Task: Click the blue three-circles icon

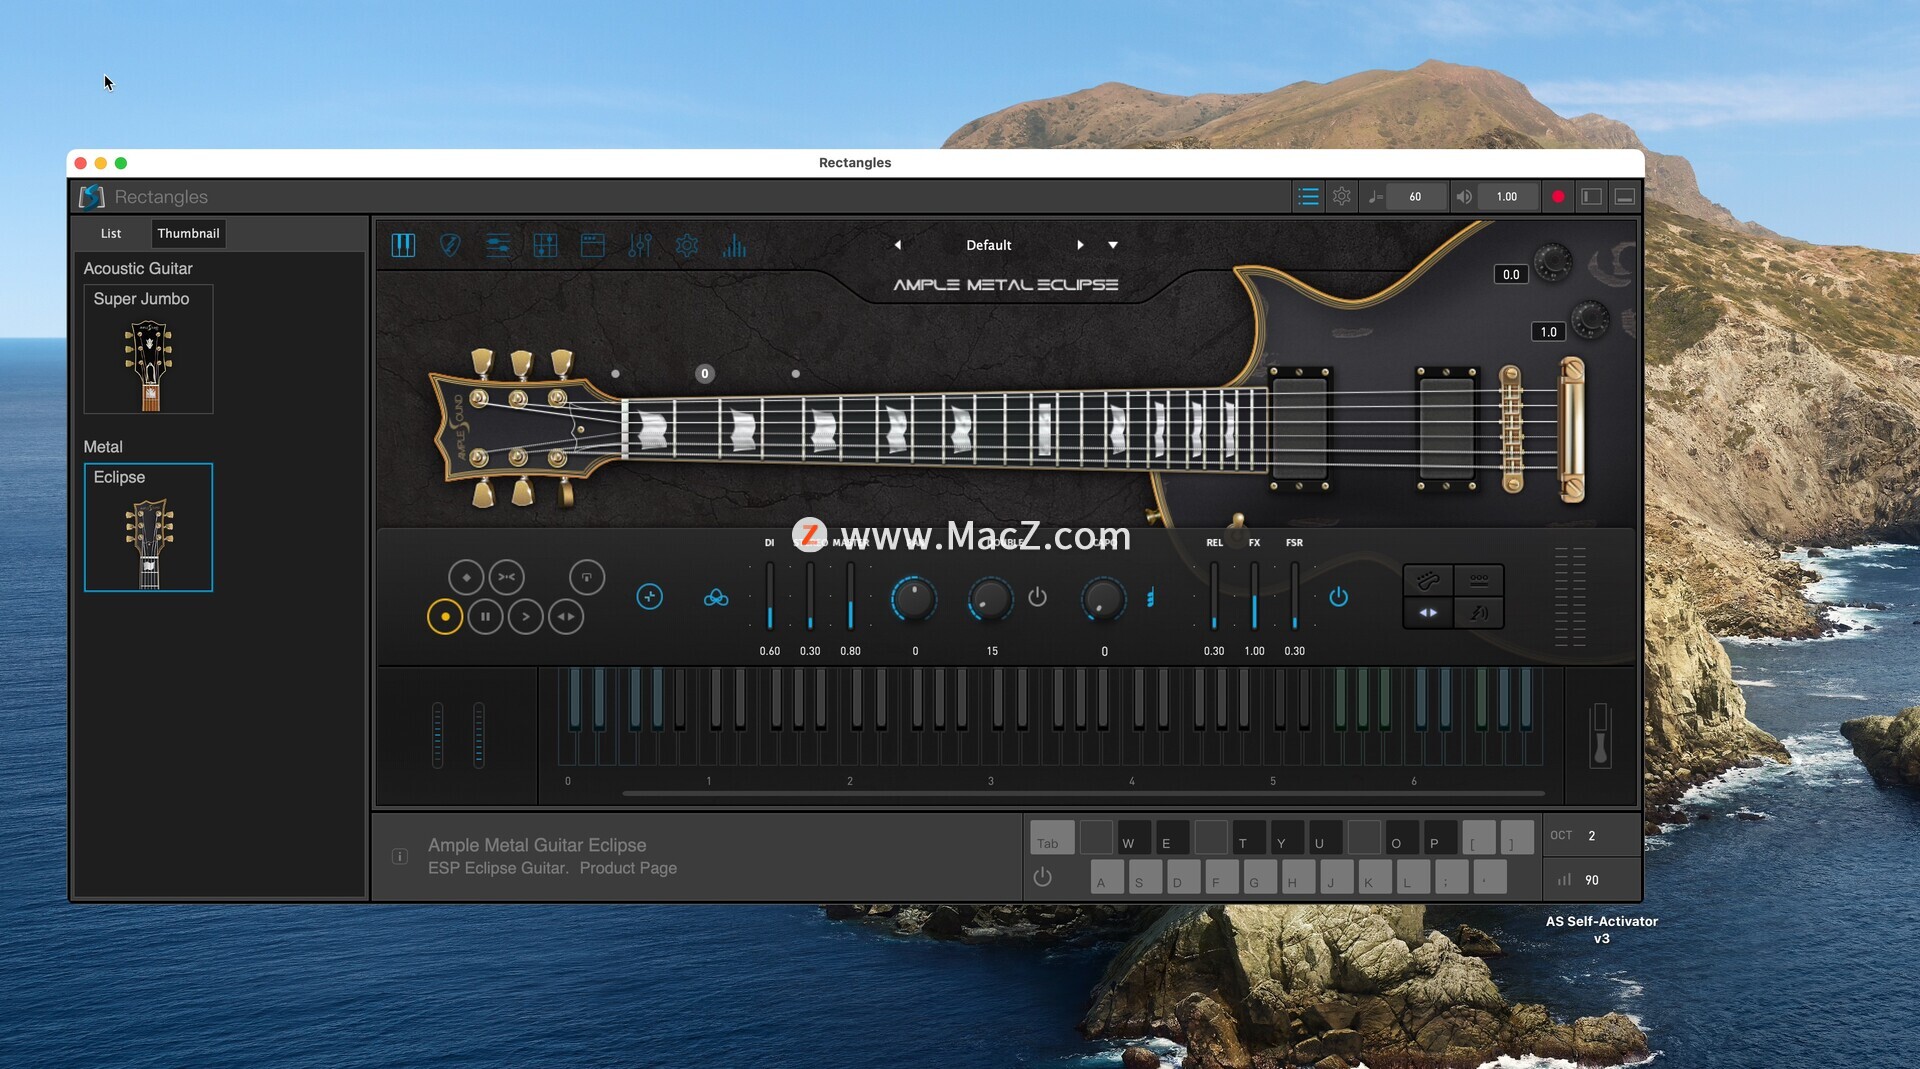Action: coord(716,598)
